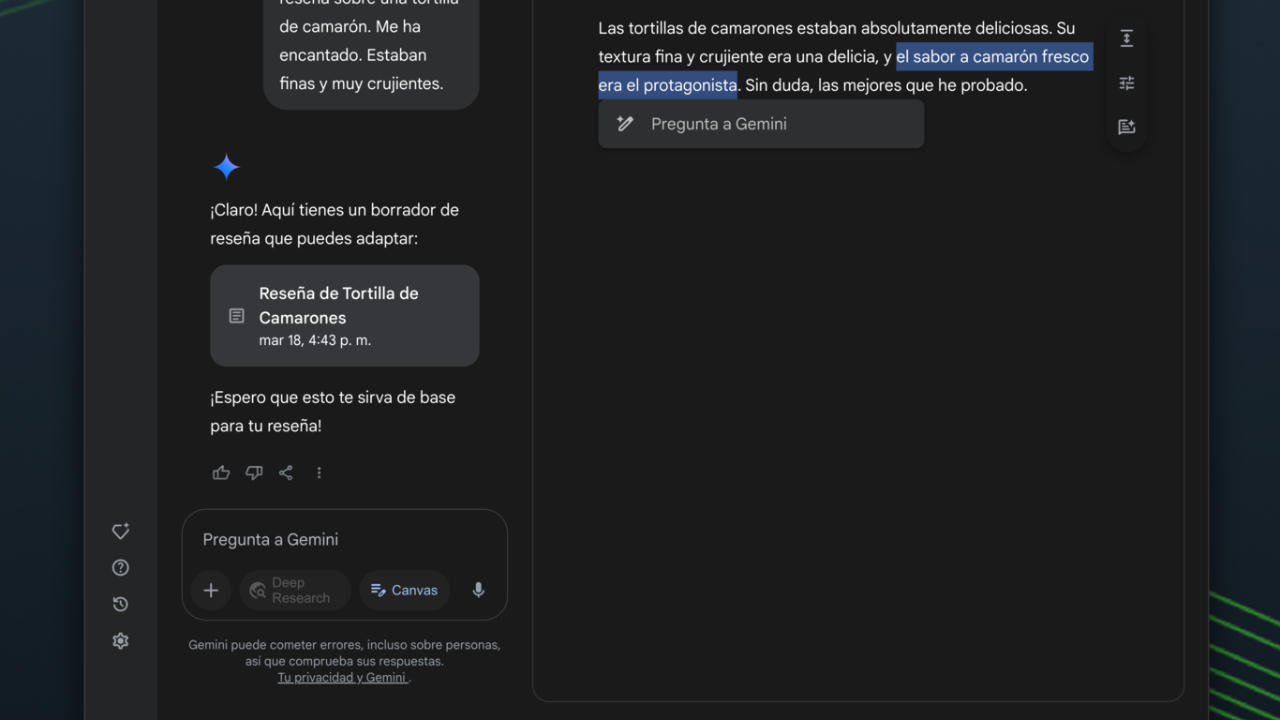The image size is (1280, 720).
Task: Open the heart icon in the left sidebar
Action: click(x=121, y=531)
